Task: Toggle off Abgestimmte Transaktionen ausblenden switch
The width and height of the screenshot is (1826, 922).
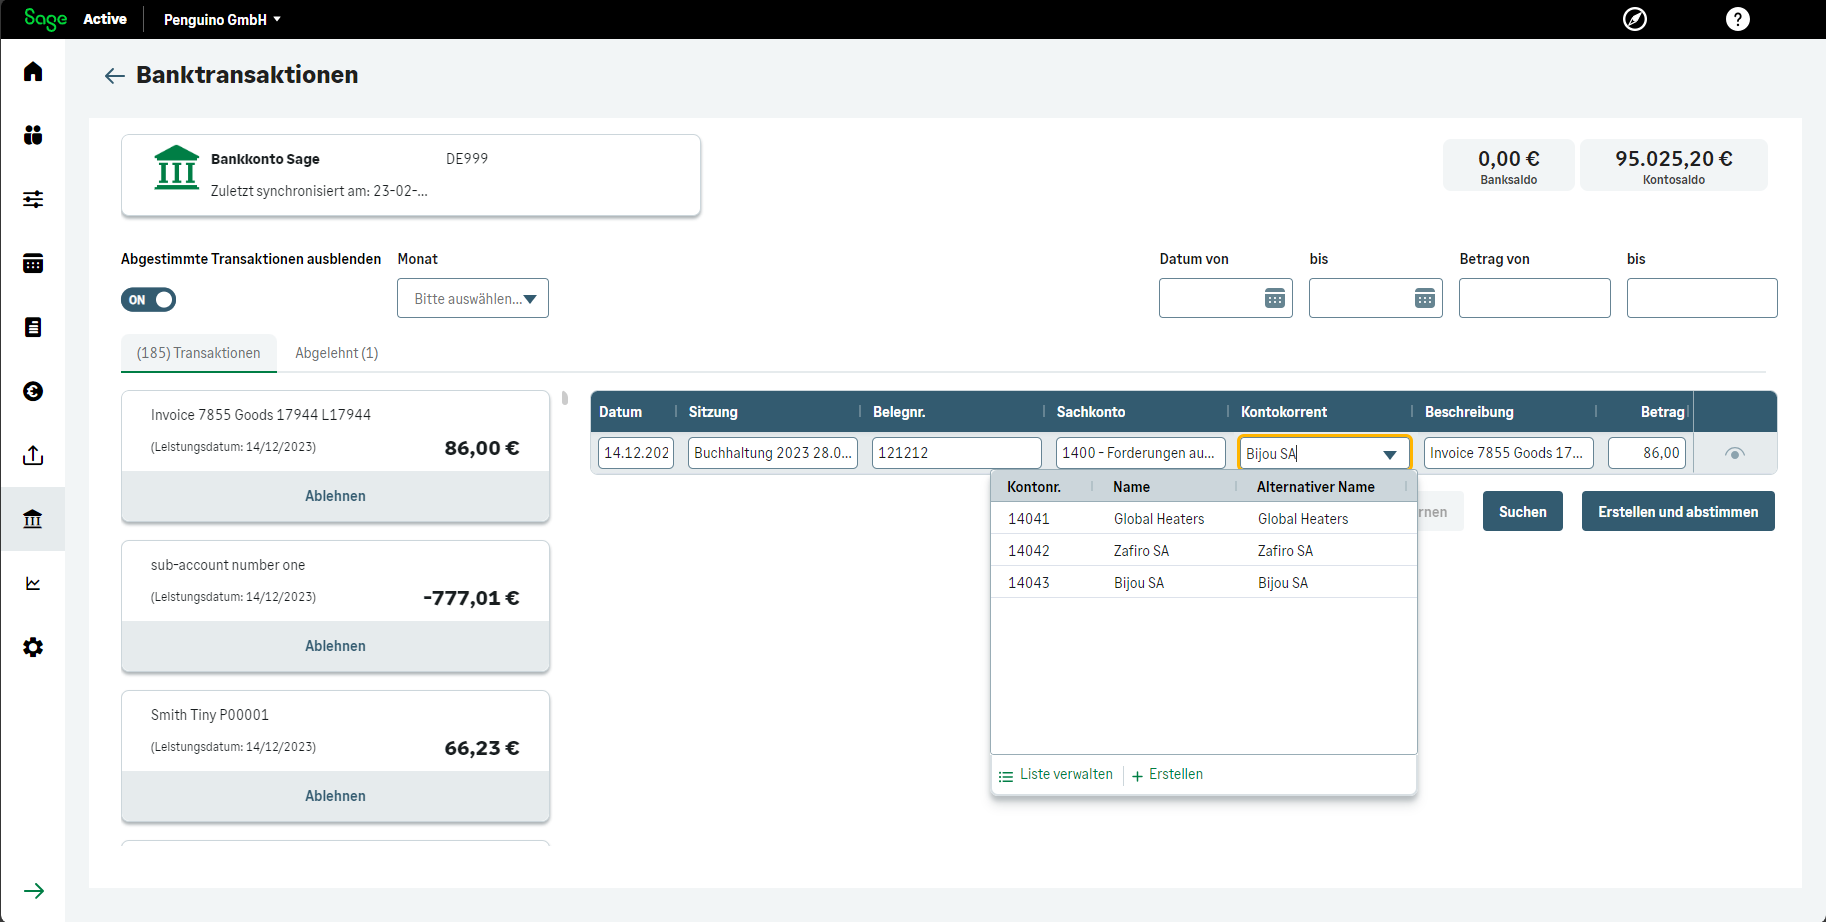Action: pyautogui.click(x=148, y=300)
